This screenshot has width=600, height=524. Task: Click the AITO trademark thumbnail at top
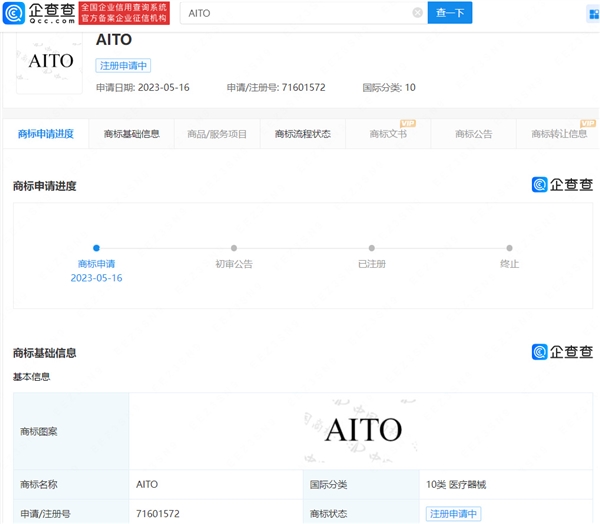(x=50, y=61)
